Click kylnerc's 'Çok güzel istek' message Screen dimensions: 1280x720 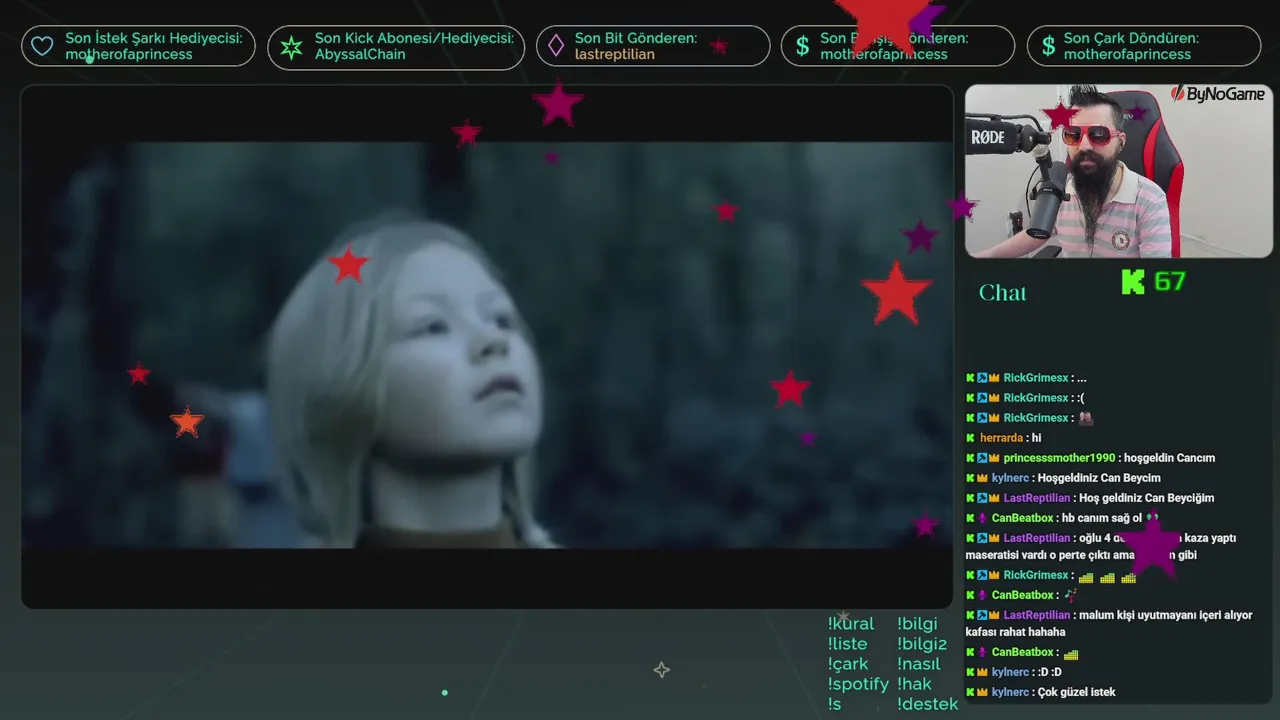pos(1076,692)
